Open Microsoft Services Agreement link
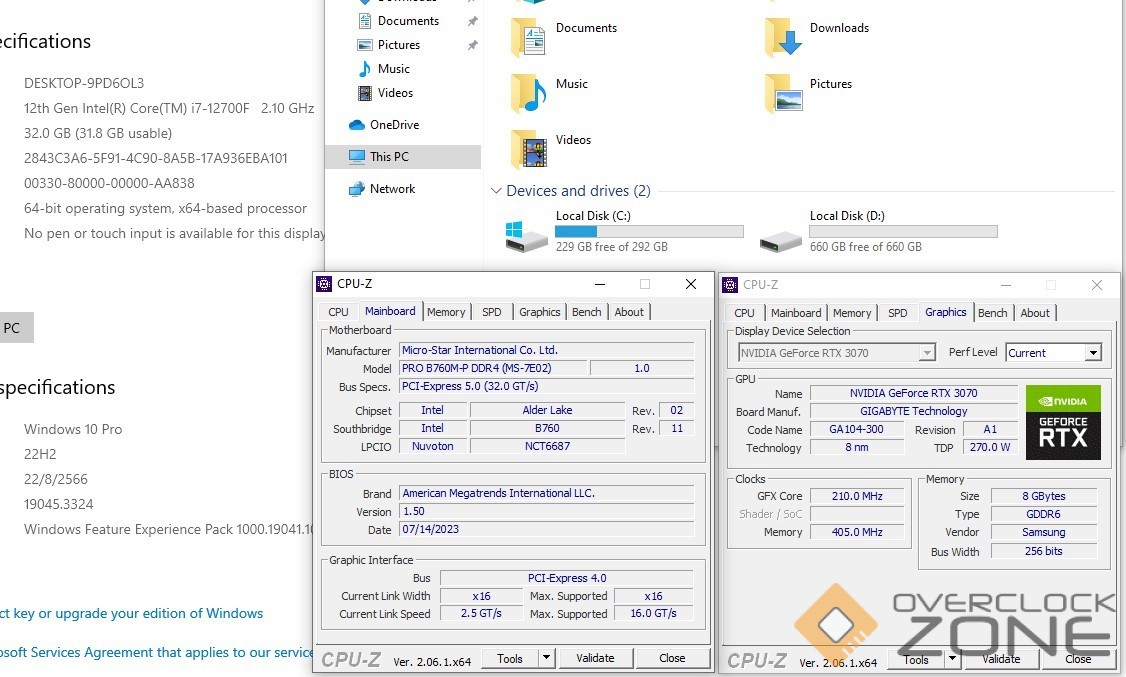 (x=156, y=652)
